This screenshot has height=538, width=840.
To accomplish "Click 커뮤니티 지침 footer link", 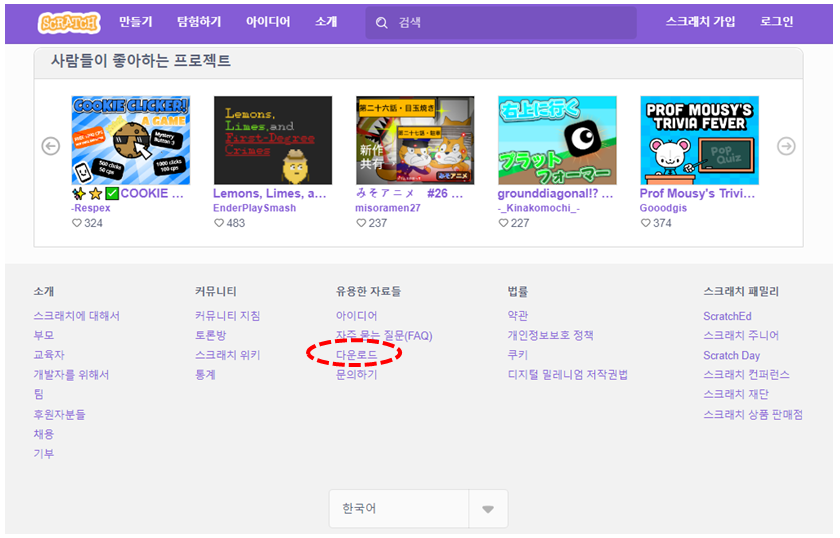I will click(228, 316).
